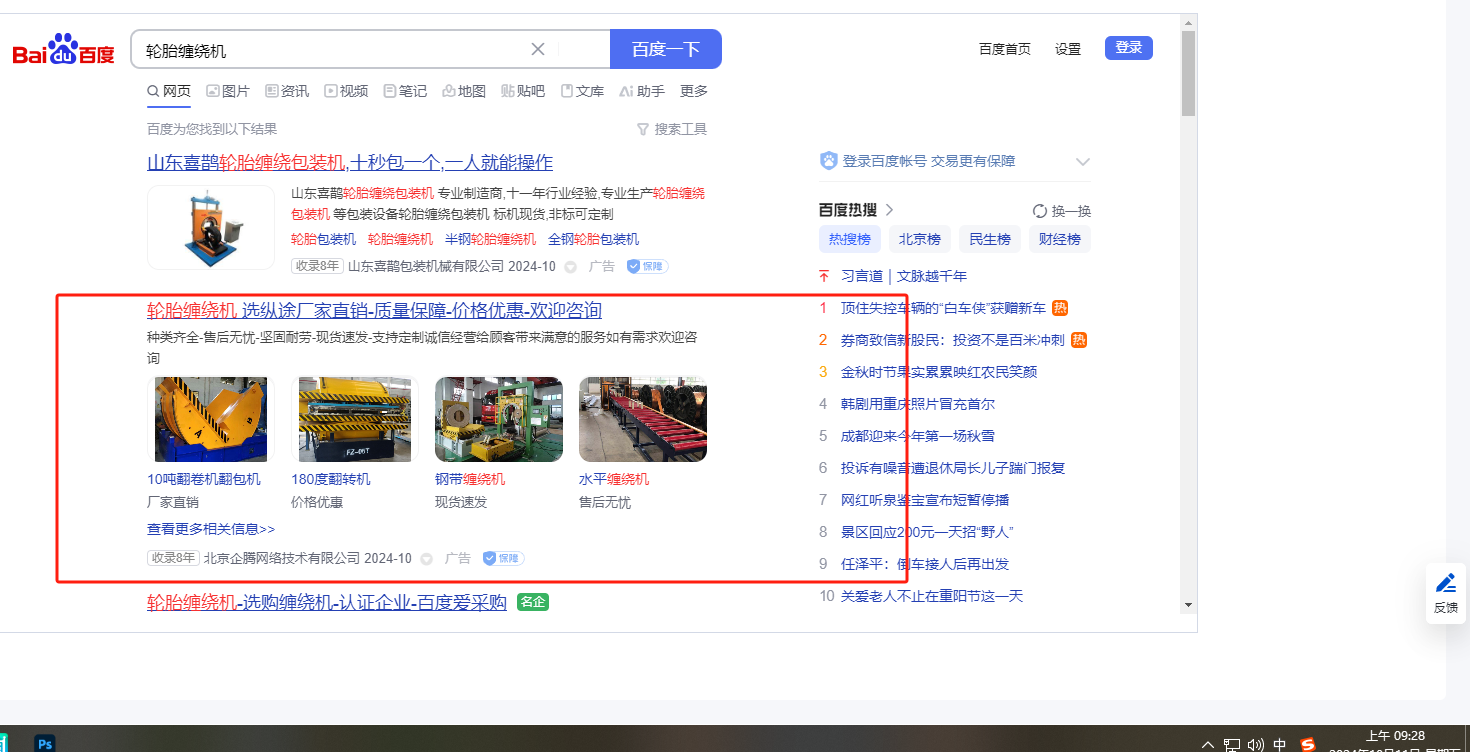Open result 轮胎缠绕机-选购缠绕机-认证企业-百度爱采购

327,602
